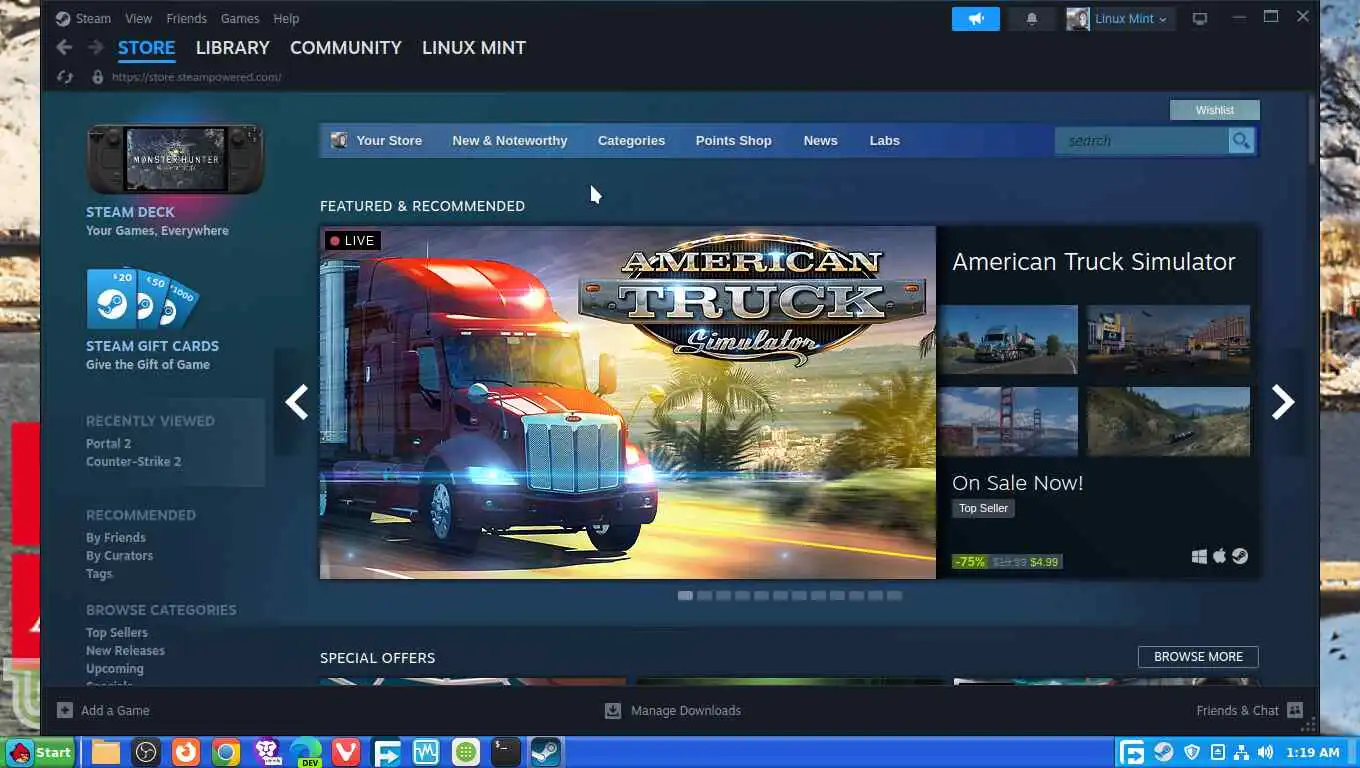
Task: Click the Add a Game plus icon
Action: pos(65,710)
